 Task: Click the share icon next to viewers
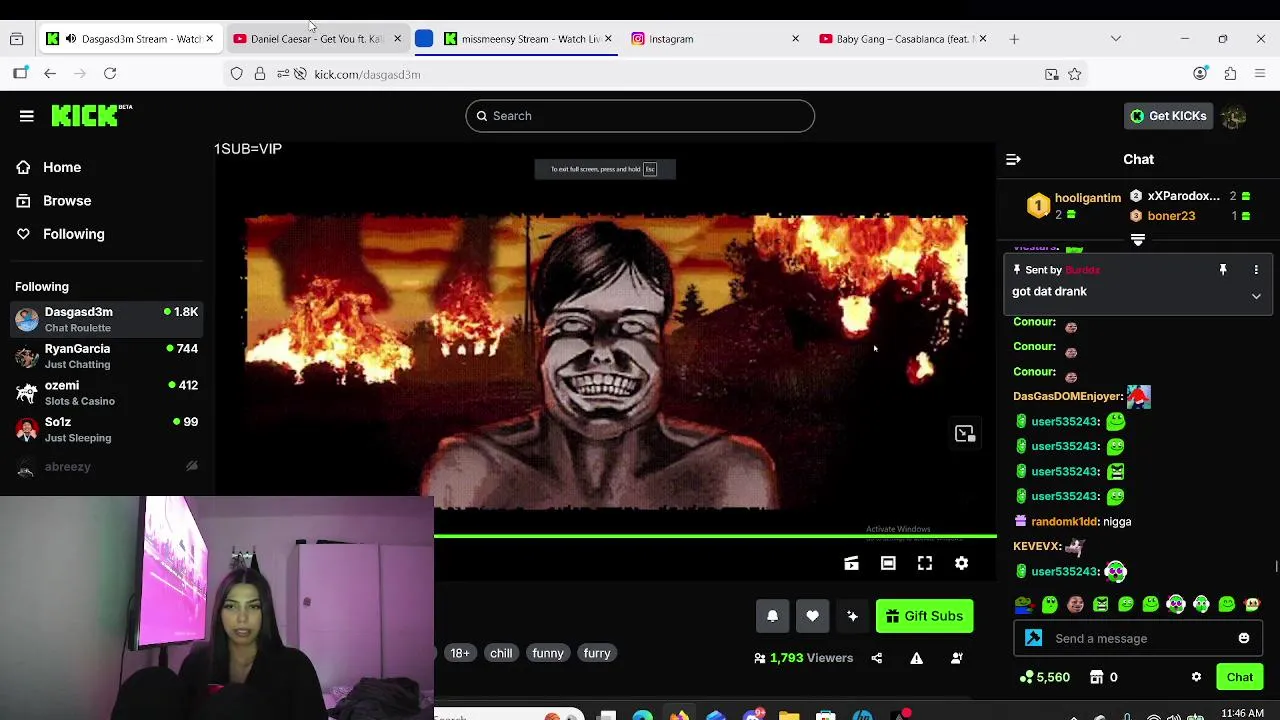click(877, 658)
